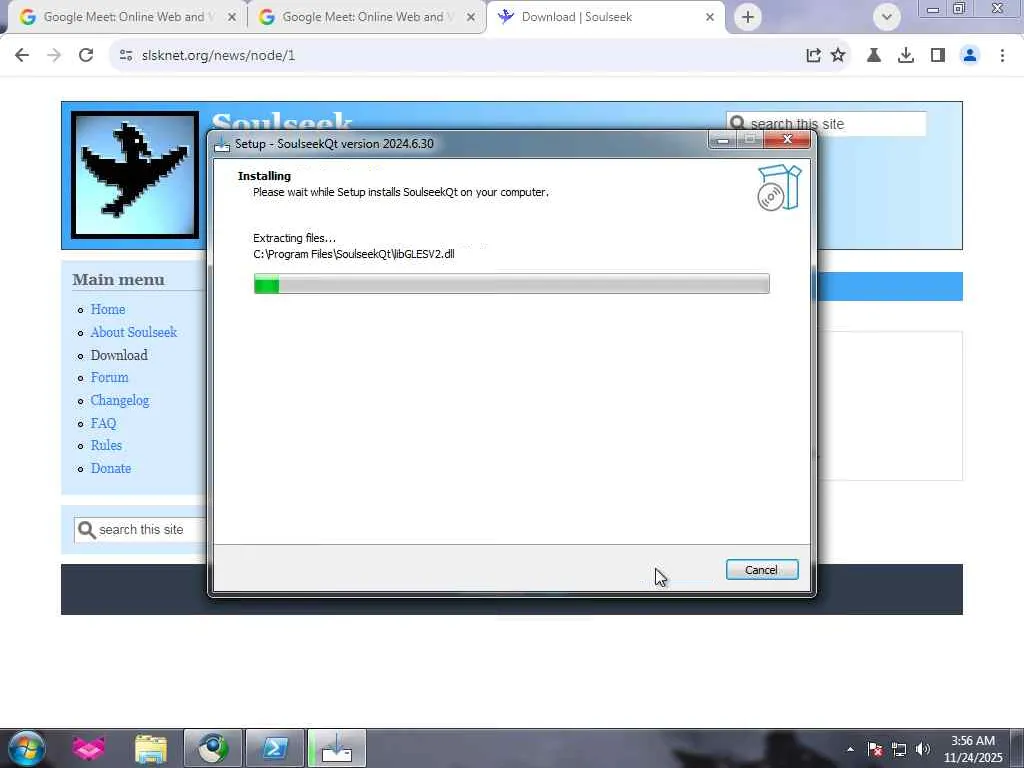Switch to the browser taskbar button

[213, 748]
